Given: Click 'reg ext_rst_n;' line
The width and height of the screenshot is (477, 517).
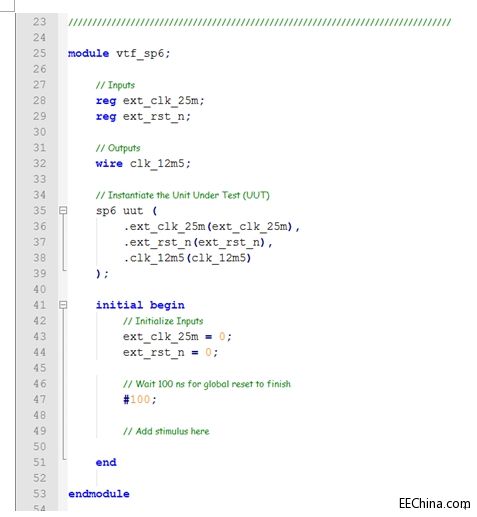Looking at the screenshot, I should [x=143, y=116].
